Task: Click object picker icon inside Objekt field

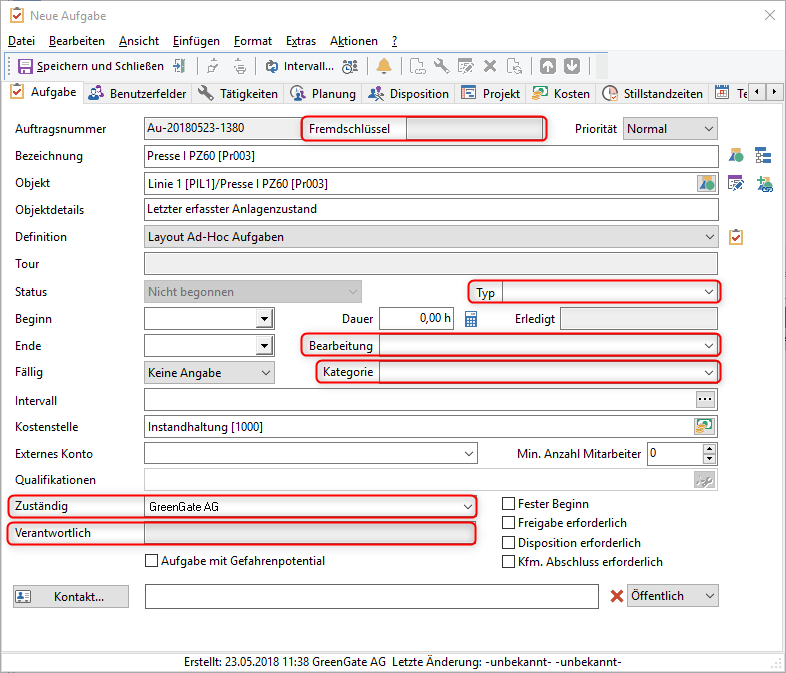Action: click(x=706, y=183)
